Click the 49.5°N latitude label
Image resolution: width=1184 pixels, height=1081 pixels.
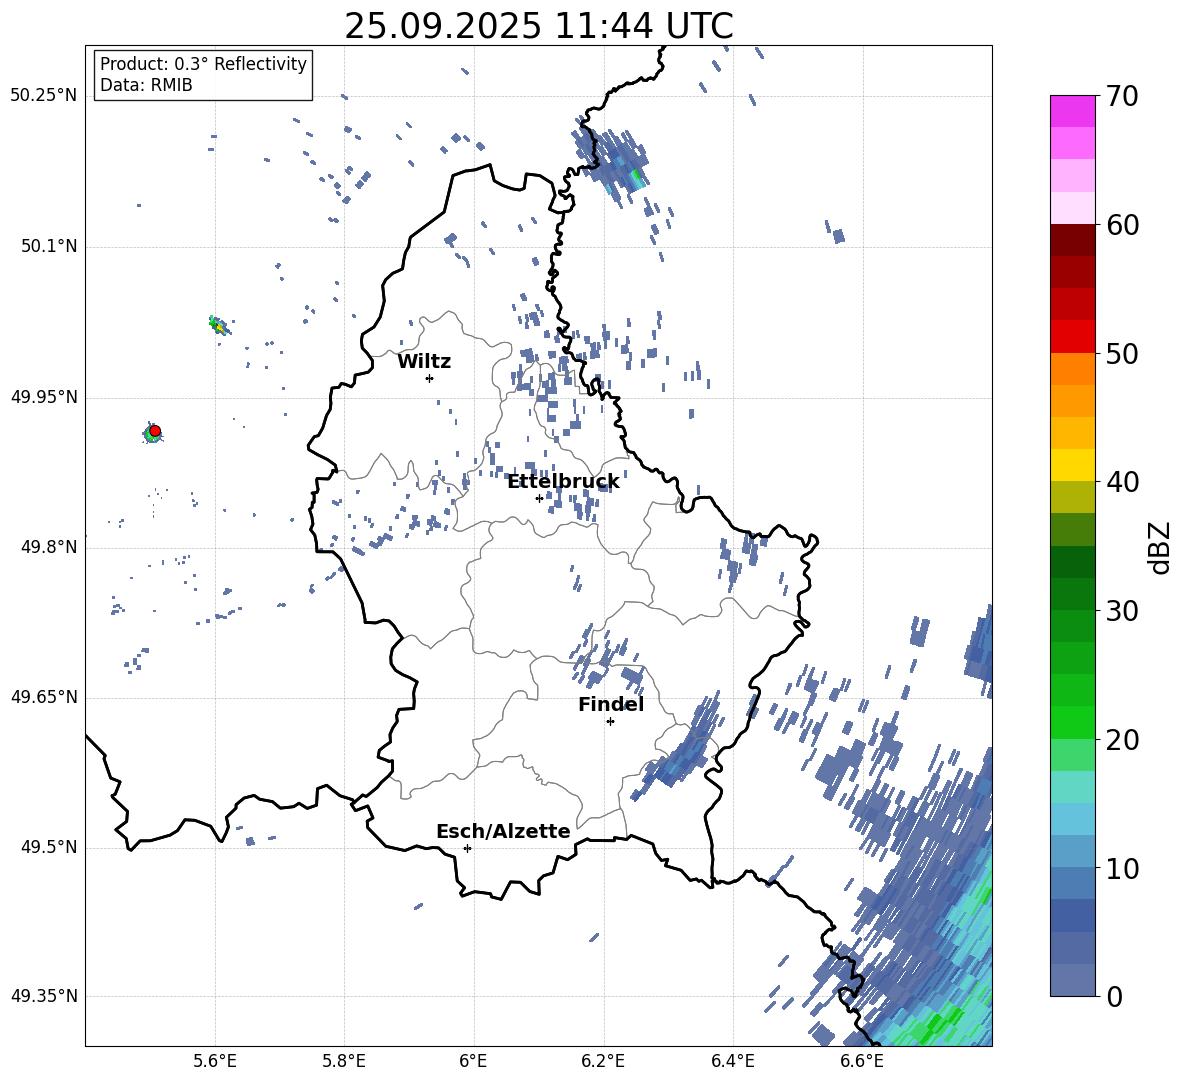pyautogui.click(x=49, y=847)
